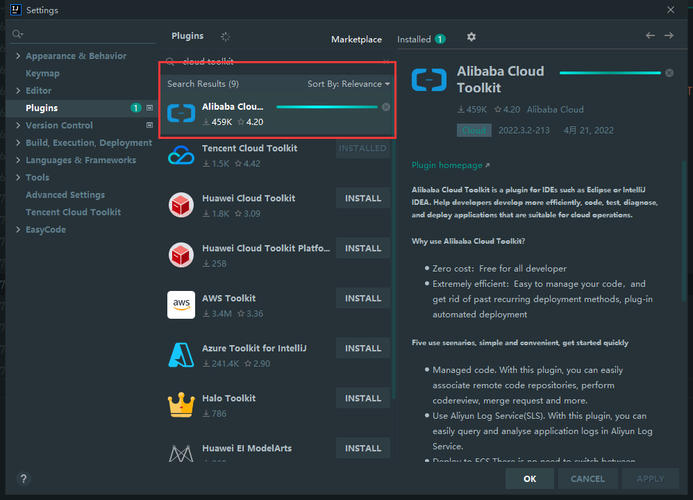The image size is (693, 500).
Task: Click the APPLY button
Action: pyautogui.click(x=650, y=479)
